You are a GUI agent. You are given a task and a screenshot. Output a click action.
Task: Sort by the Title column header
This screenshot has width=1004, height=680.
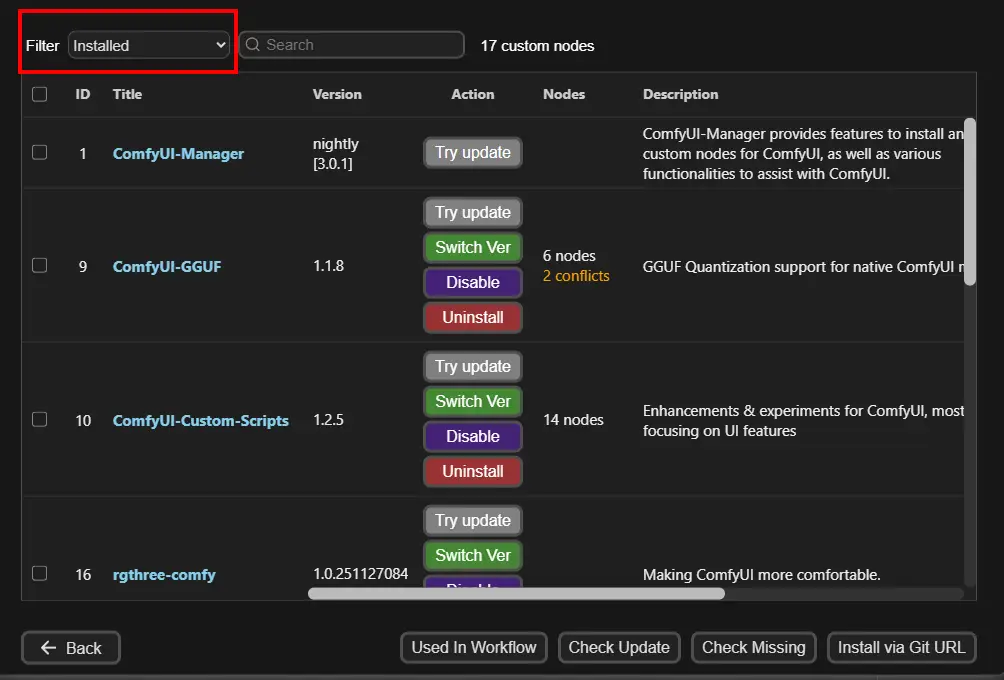[127, 94]
